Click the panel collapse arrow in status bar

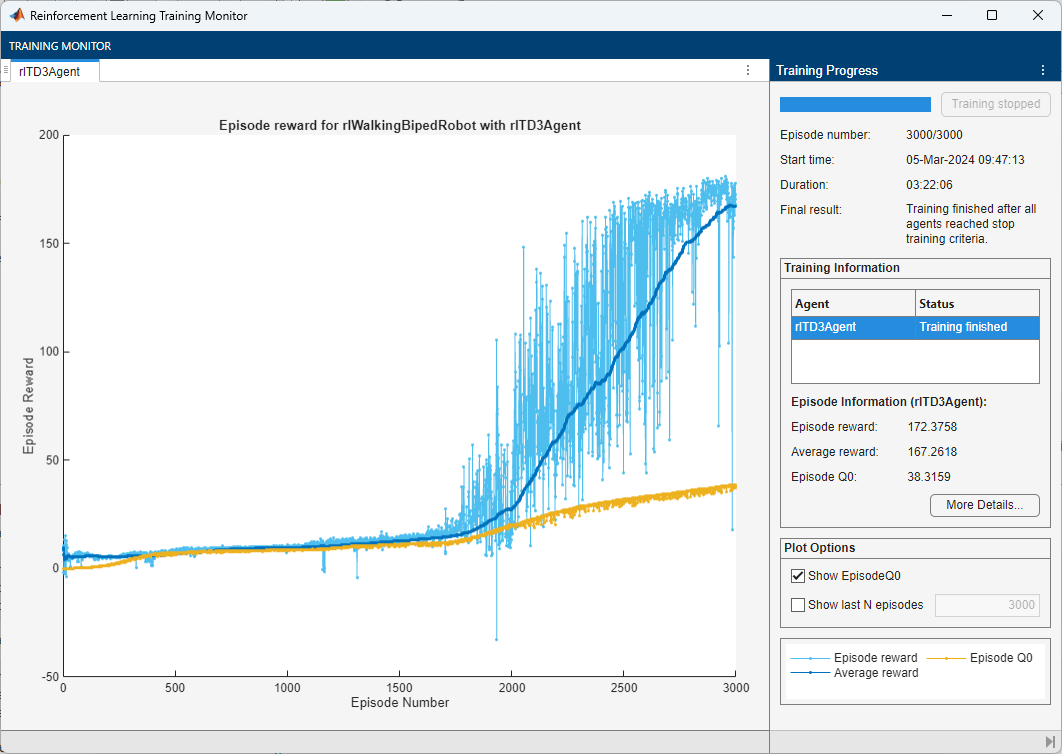tap(1050, 741)
